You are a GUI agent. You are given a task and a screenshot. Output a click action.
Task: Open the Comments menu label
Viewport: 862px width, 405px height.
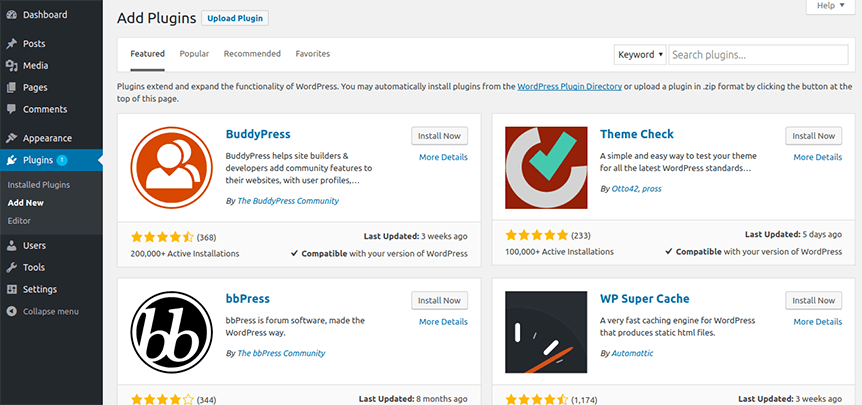point(45,109)
